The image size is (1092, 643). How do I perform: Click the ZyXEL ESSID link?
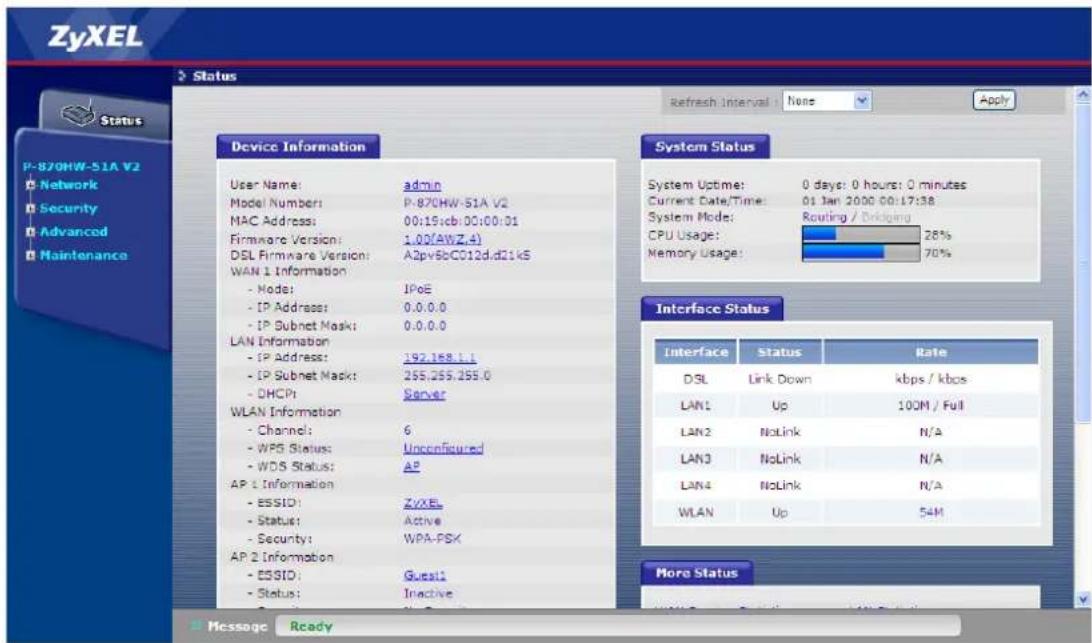[x=423, y=502]
